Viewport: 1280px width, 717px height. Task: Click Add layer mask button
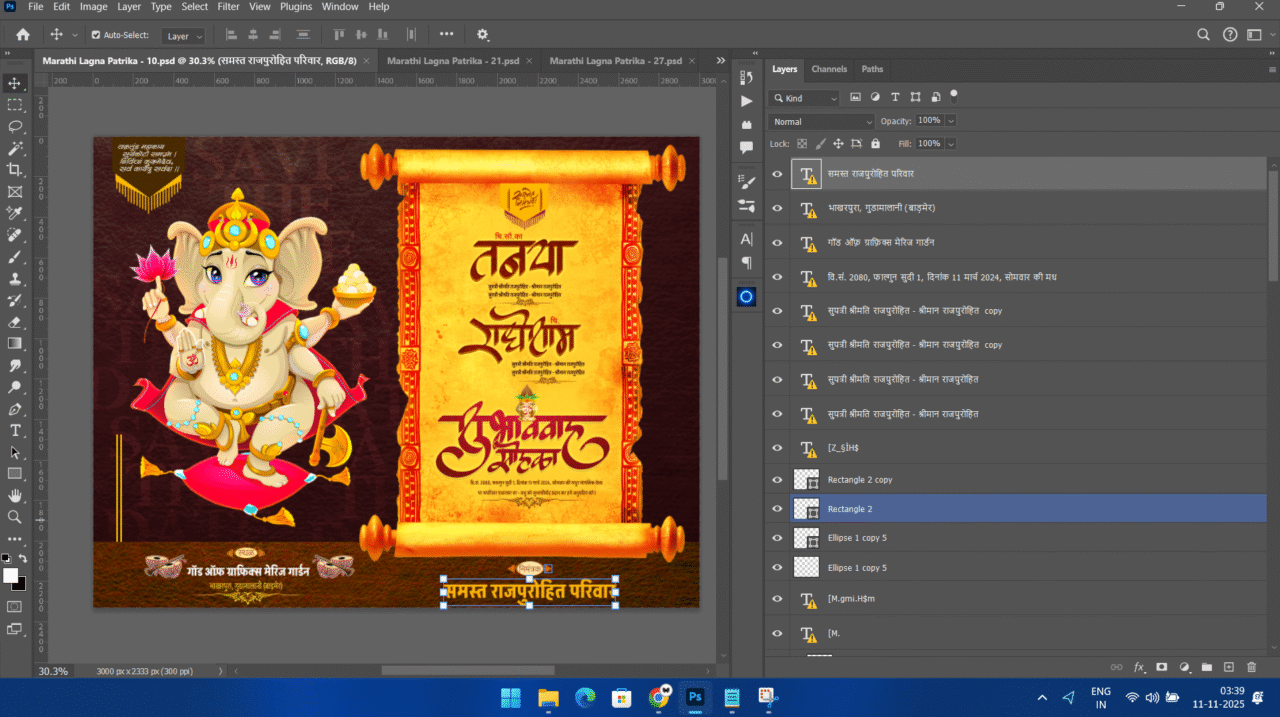(x=1160, y=667)
